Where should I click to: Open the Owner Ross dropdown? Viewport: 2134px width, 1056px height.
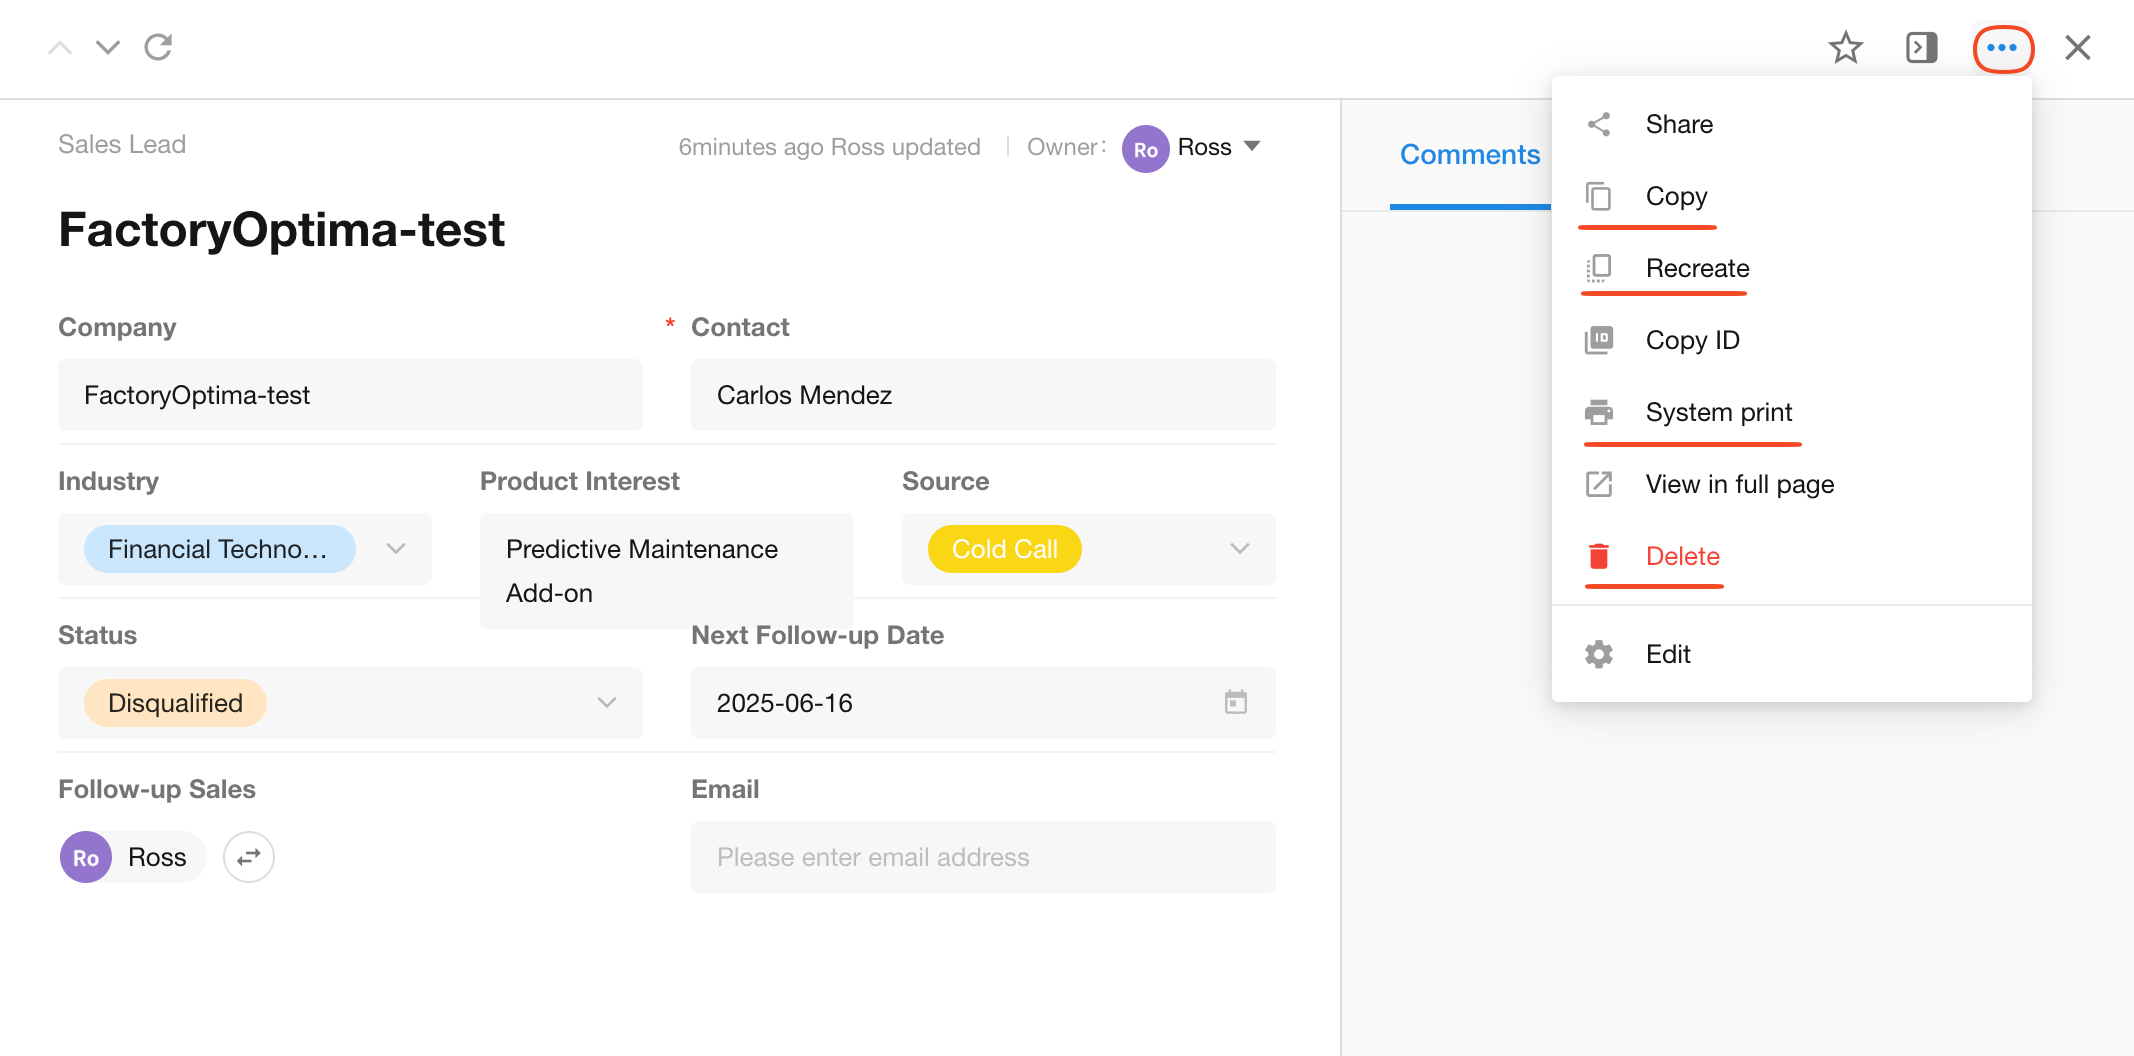pos(1251,147)
